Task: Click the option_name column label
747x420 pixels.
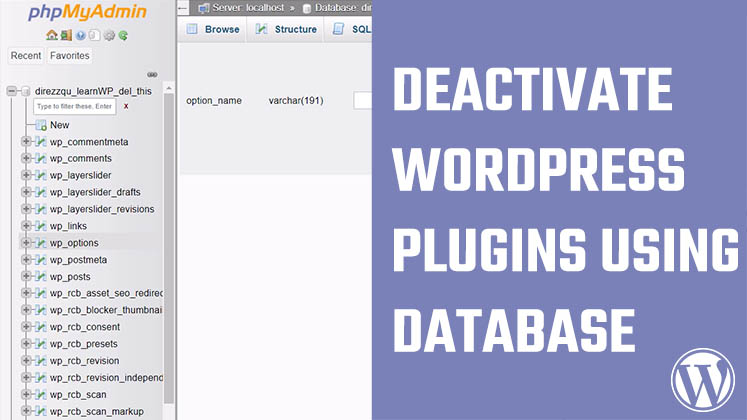Action: pos(214,100)
